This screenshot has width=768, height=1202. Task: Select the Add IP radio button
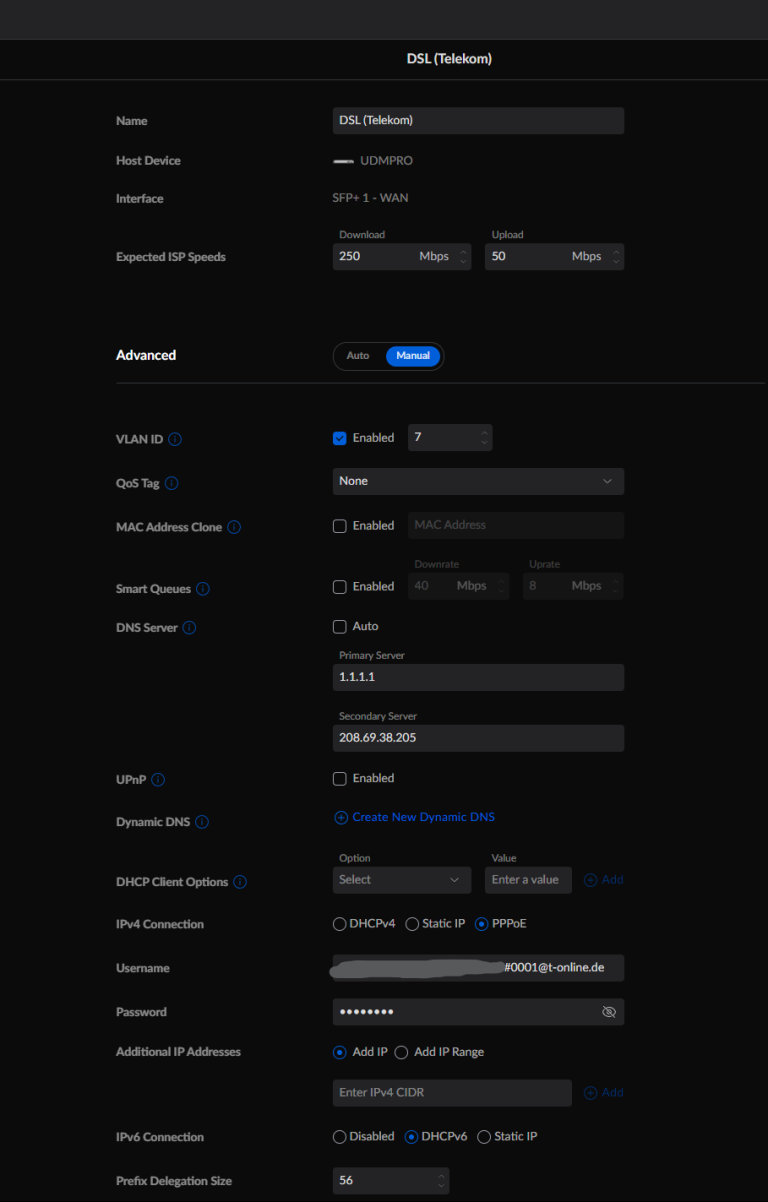click(340, 1052)
